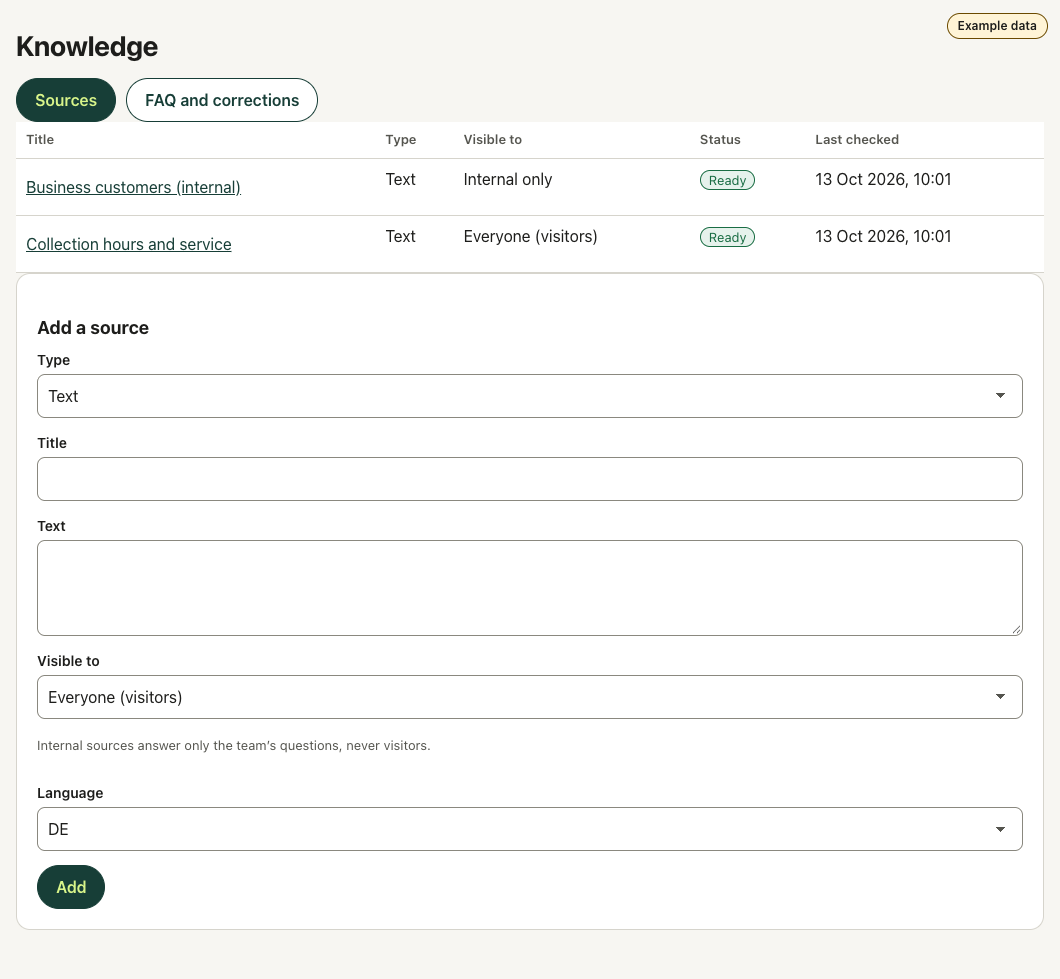Open Collection hours and service link
This screenshot has width=1060, height=979.
tap(128, 244)
